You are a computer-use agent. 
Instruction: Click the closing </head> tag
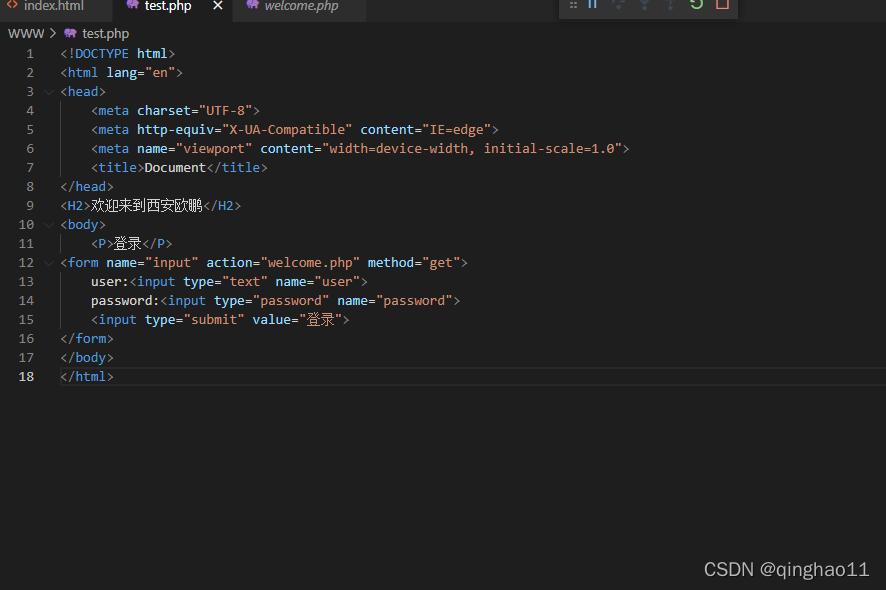pos(87,186)
